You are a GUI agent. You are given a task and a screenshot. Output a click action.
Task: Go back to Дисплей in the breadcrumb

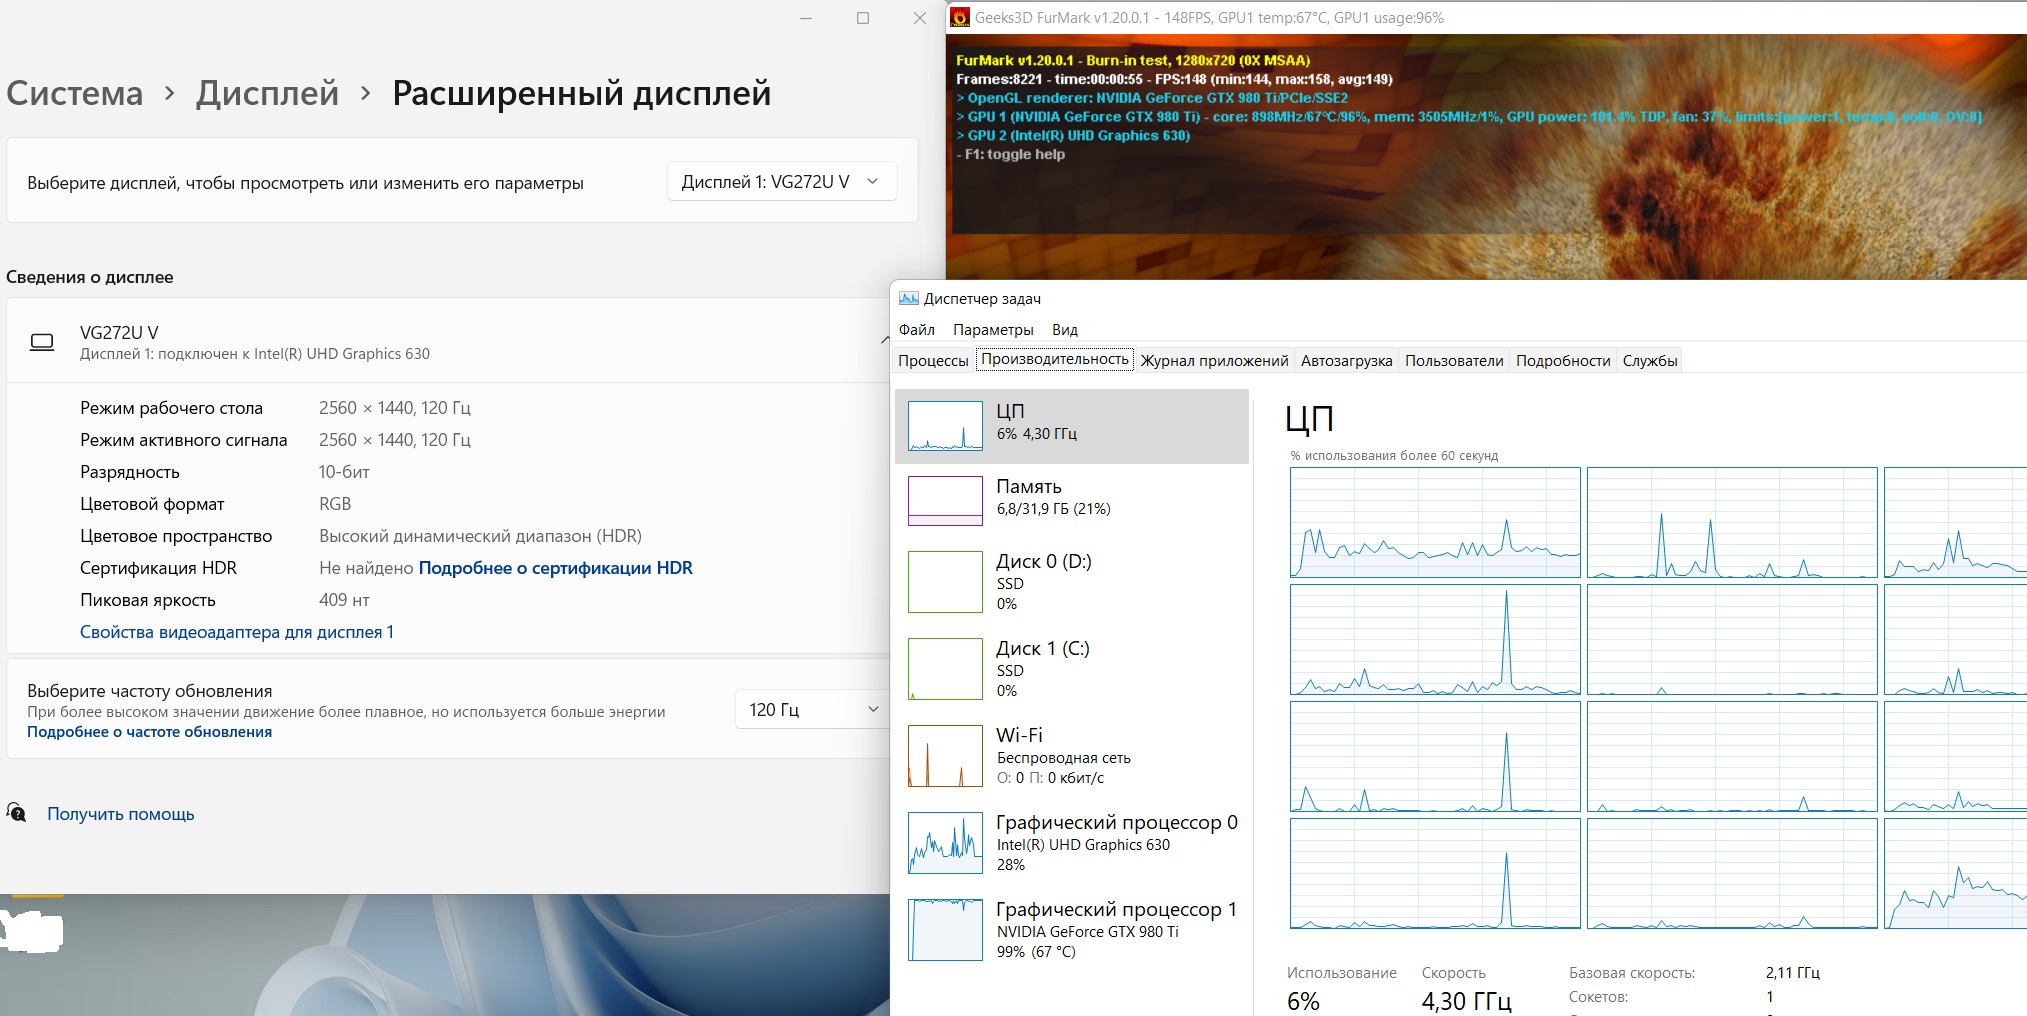267,93
